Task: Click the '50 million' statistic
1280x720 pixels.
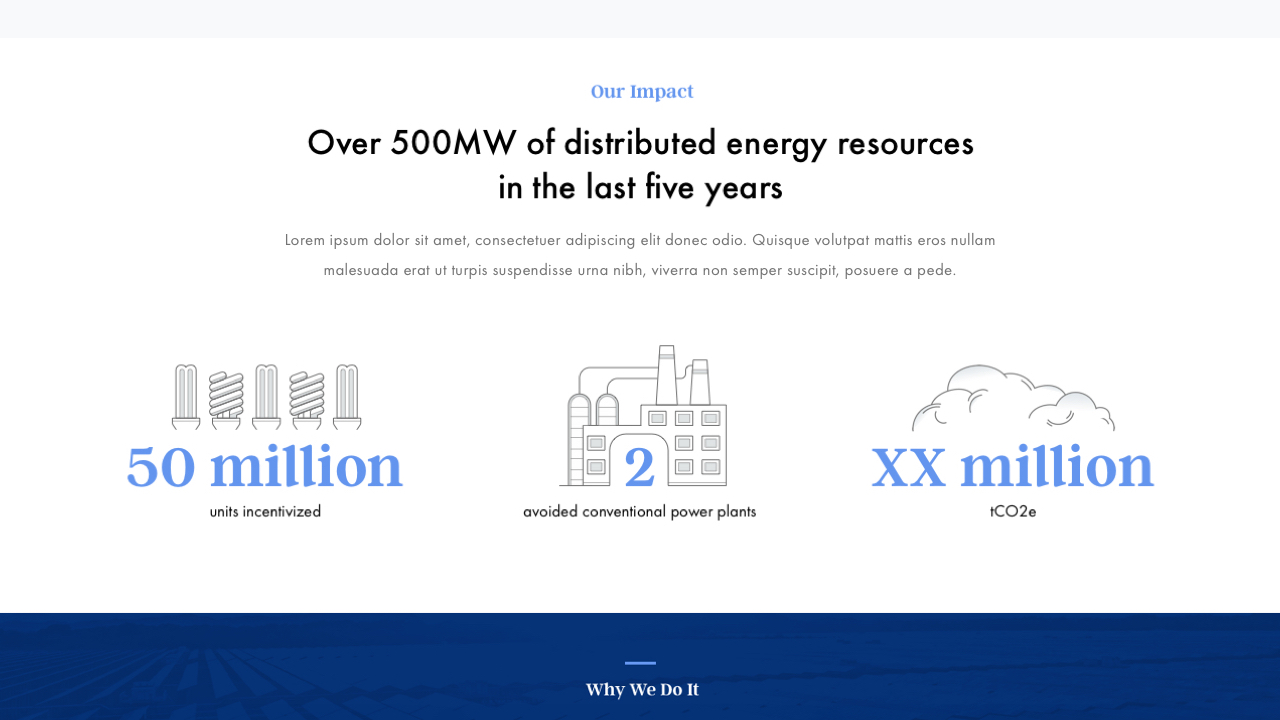Action: point(265,467)
